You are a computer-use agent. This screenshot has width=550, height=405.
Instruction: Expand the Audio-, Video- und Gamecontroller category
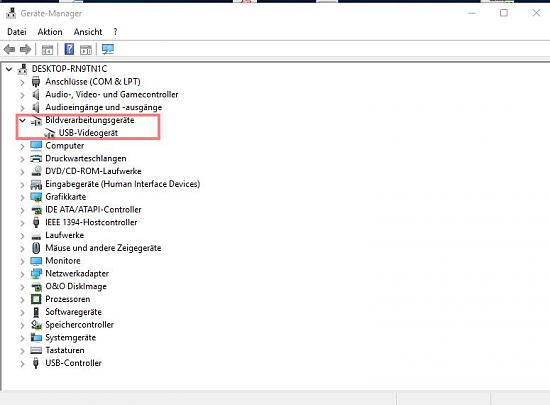coord(22,95)
